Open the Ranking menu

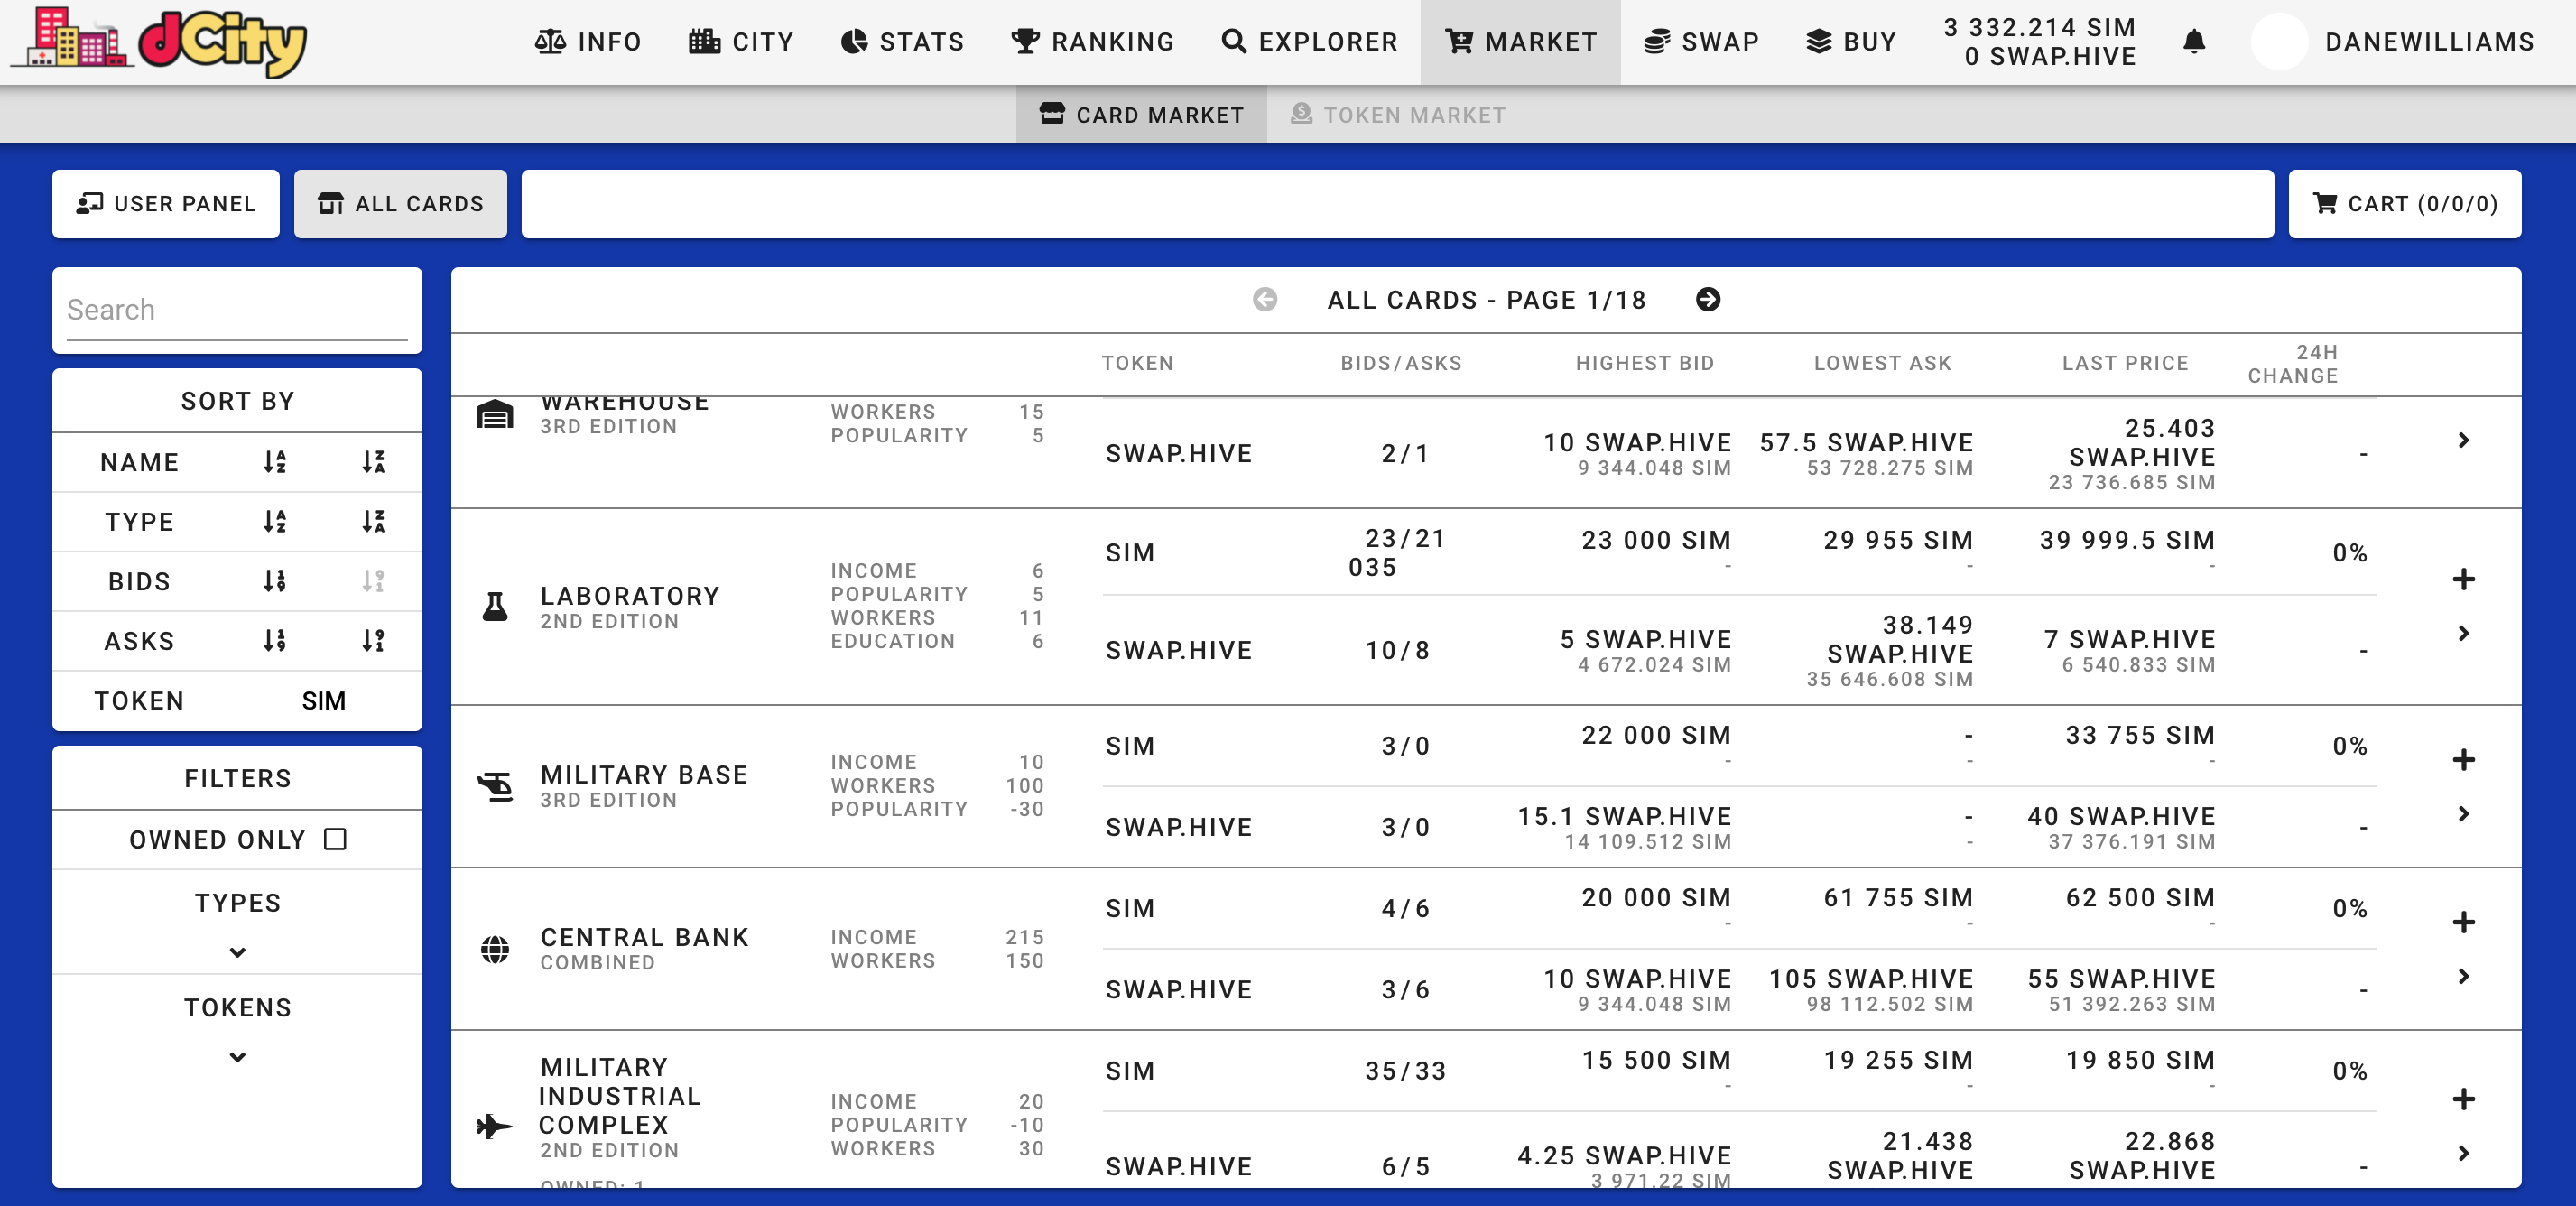pos(1093,42)
